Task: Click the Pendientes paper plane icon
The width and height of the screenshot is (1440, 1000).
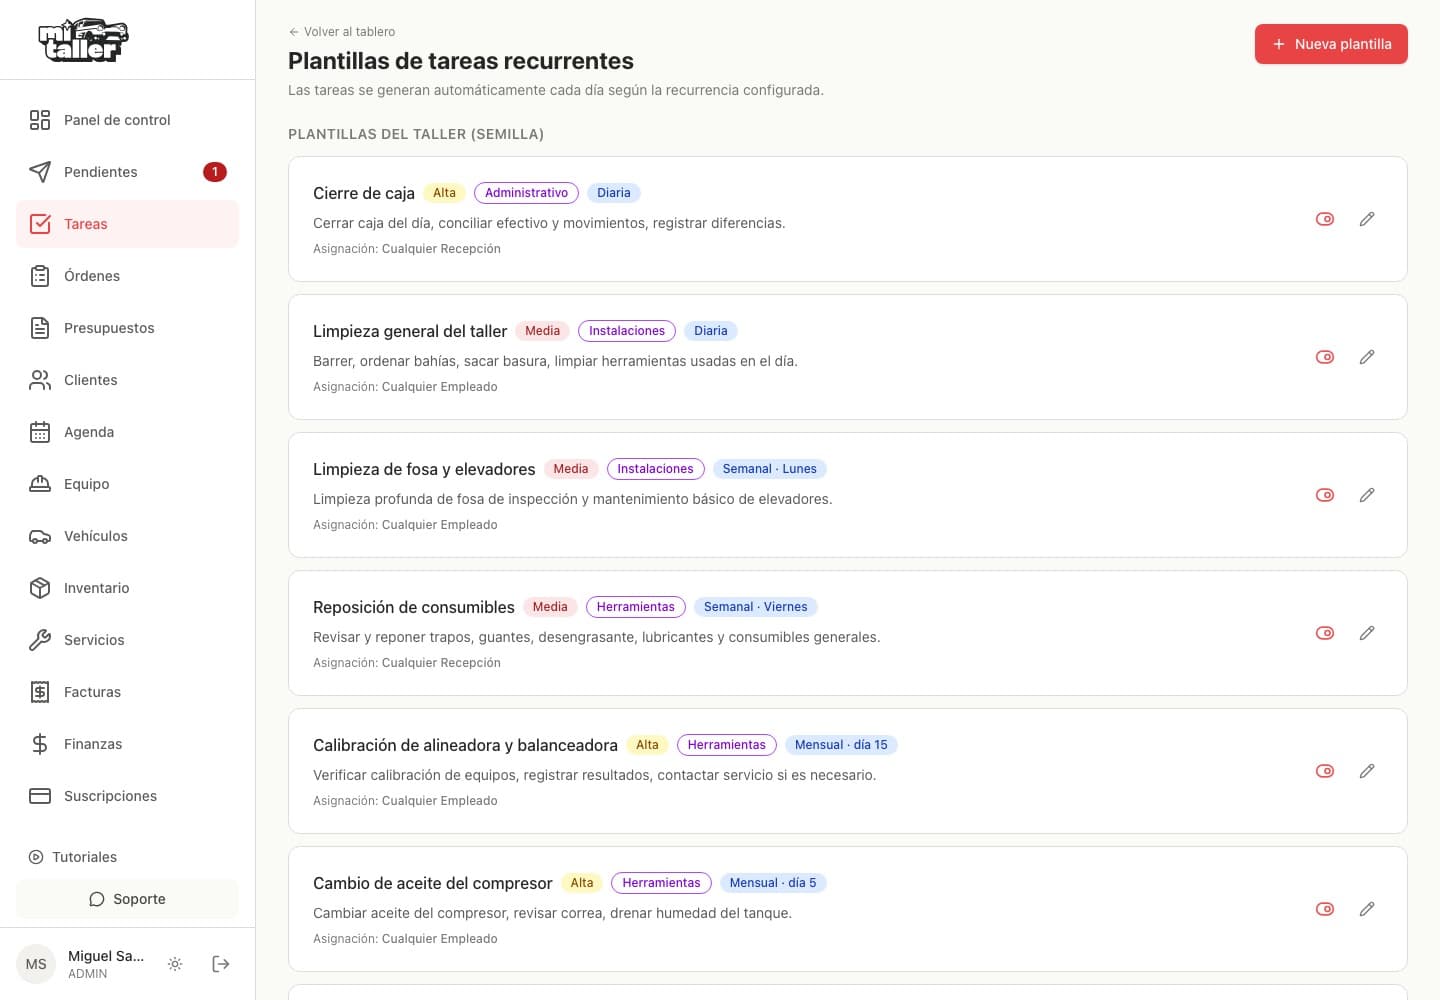Action: coord(40,172)
